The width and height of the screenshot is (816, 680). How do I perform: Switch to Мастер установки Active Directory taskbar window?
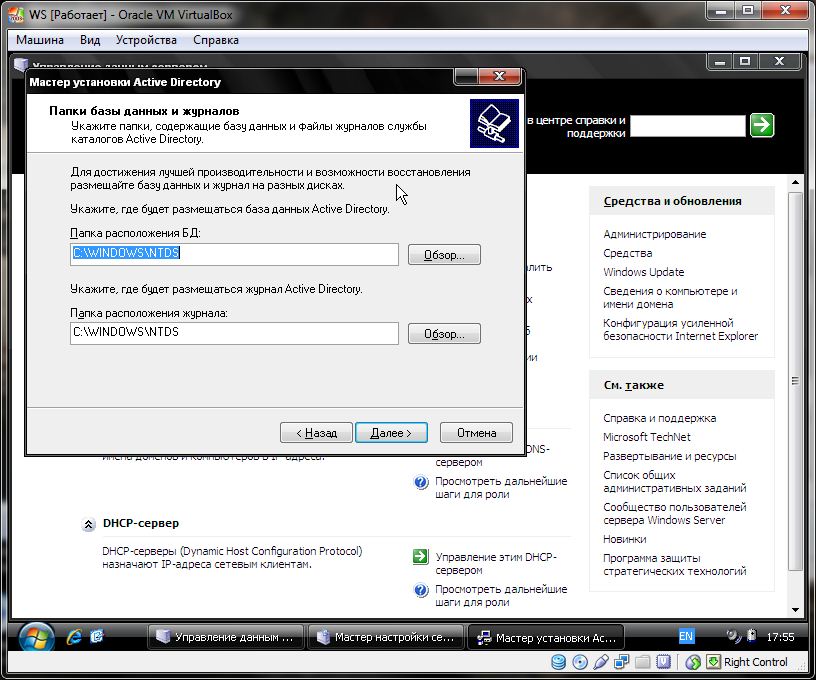(546, 637)
